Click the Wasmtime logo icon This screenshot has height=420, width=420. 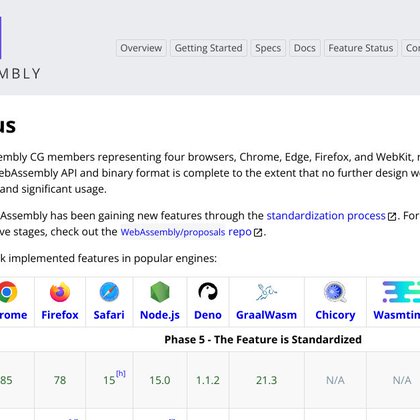click(x=401, y=292)
